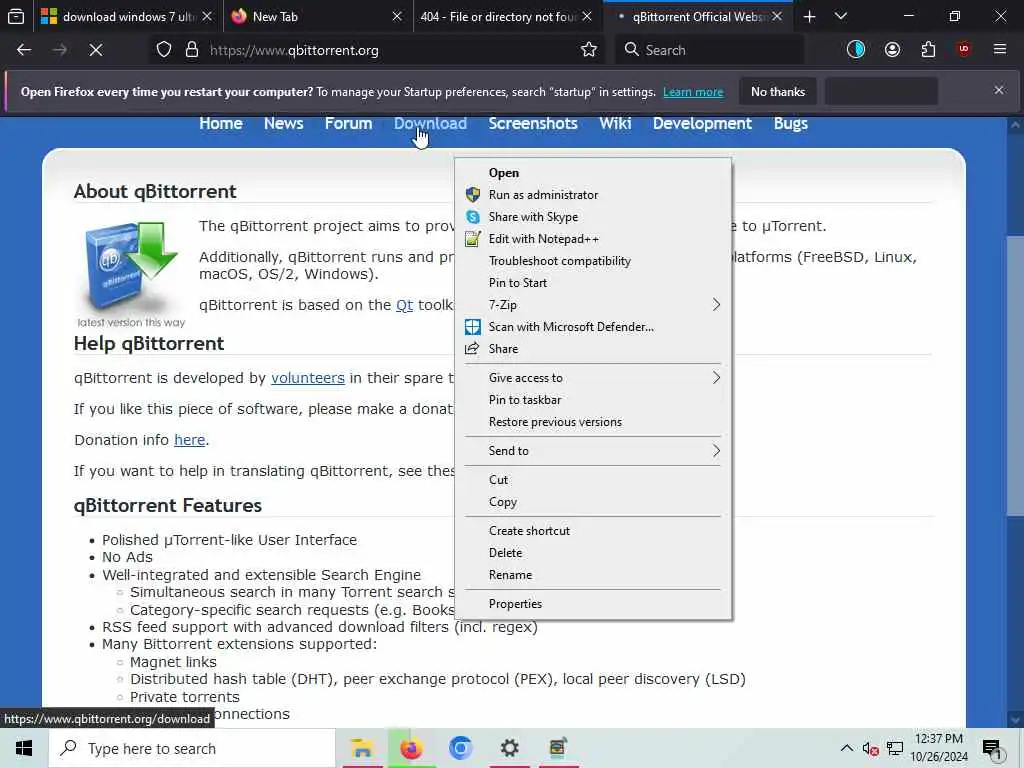Open the Wiki navigation link
The width and height of the screenshot is (1024, 768).
click(x=615, y=123)
